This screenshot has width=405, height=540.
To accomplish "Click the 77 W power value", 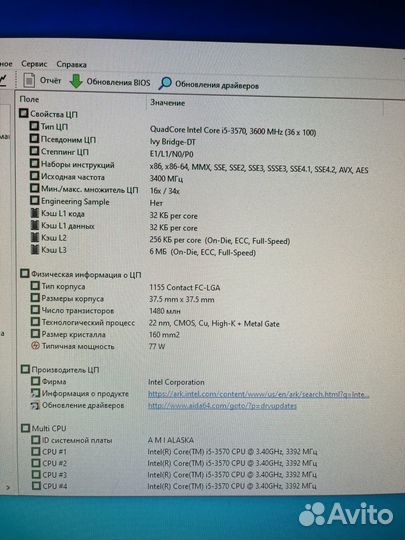I will [157, 346].
